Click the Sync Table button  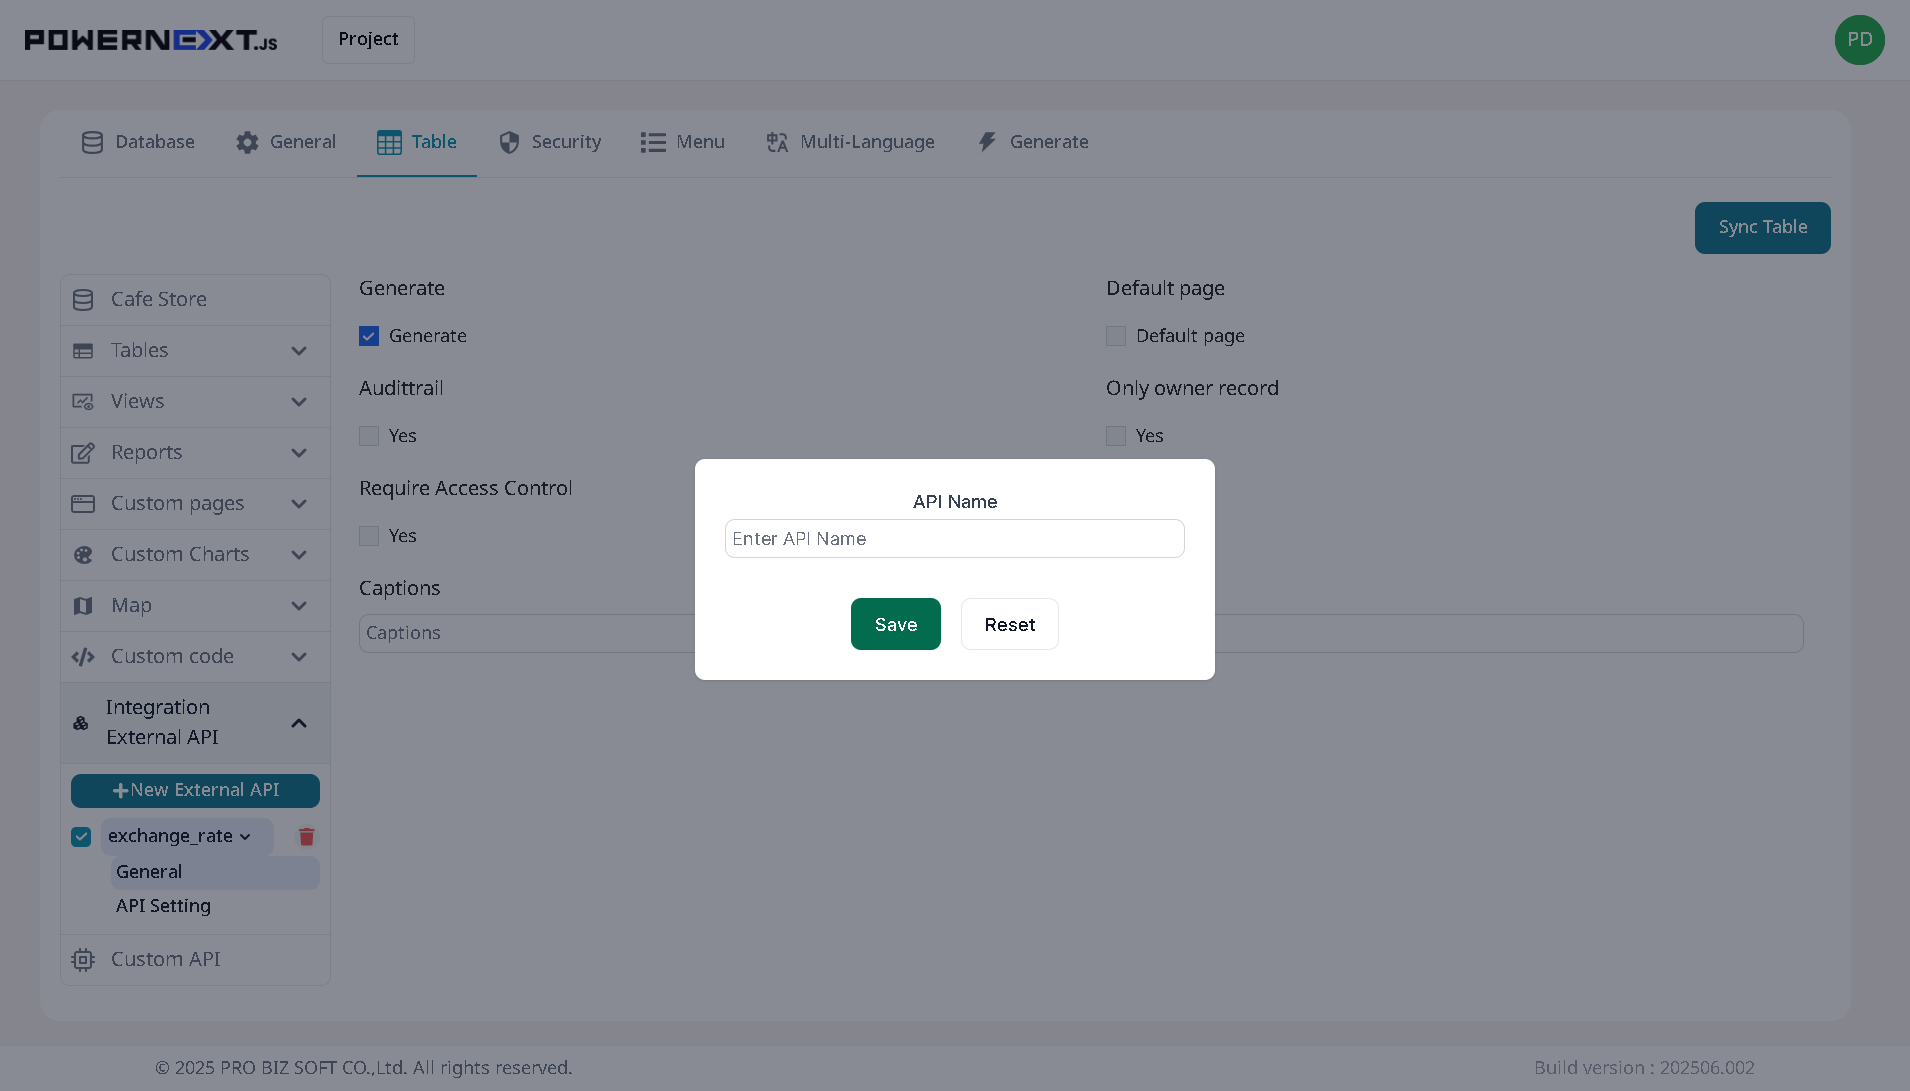coord(1762,228)
